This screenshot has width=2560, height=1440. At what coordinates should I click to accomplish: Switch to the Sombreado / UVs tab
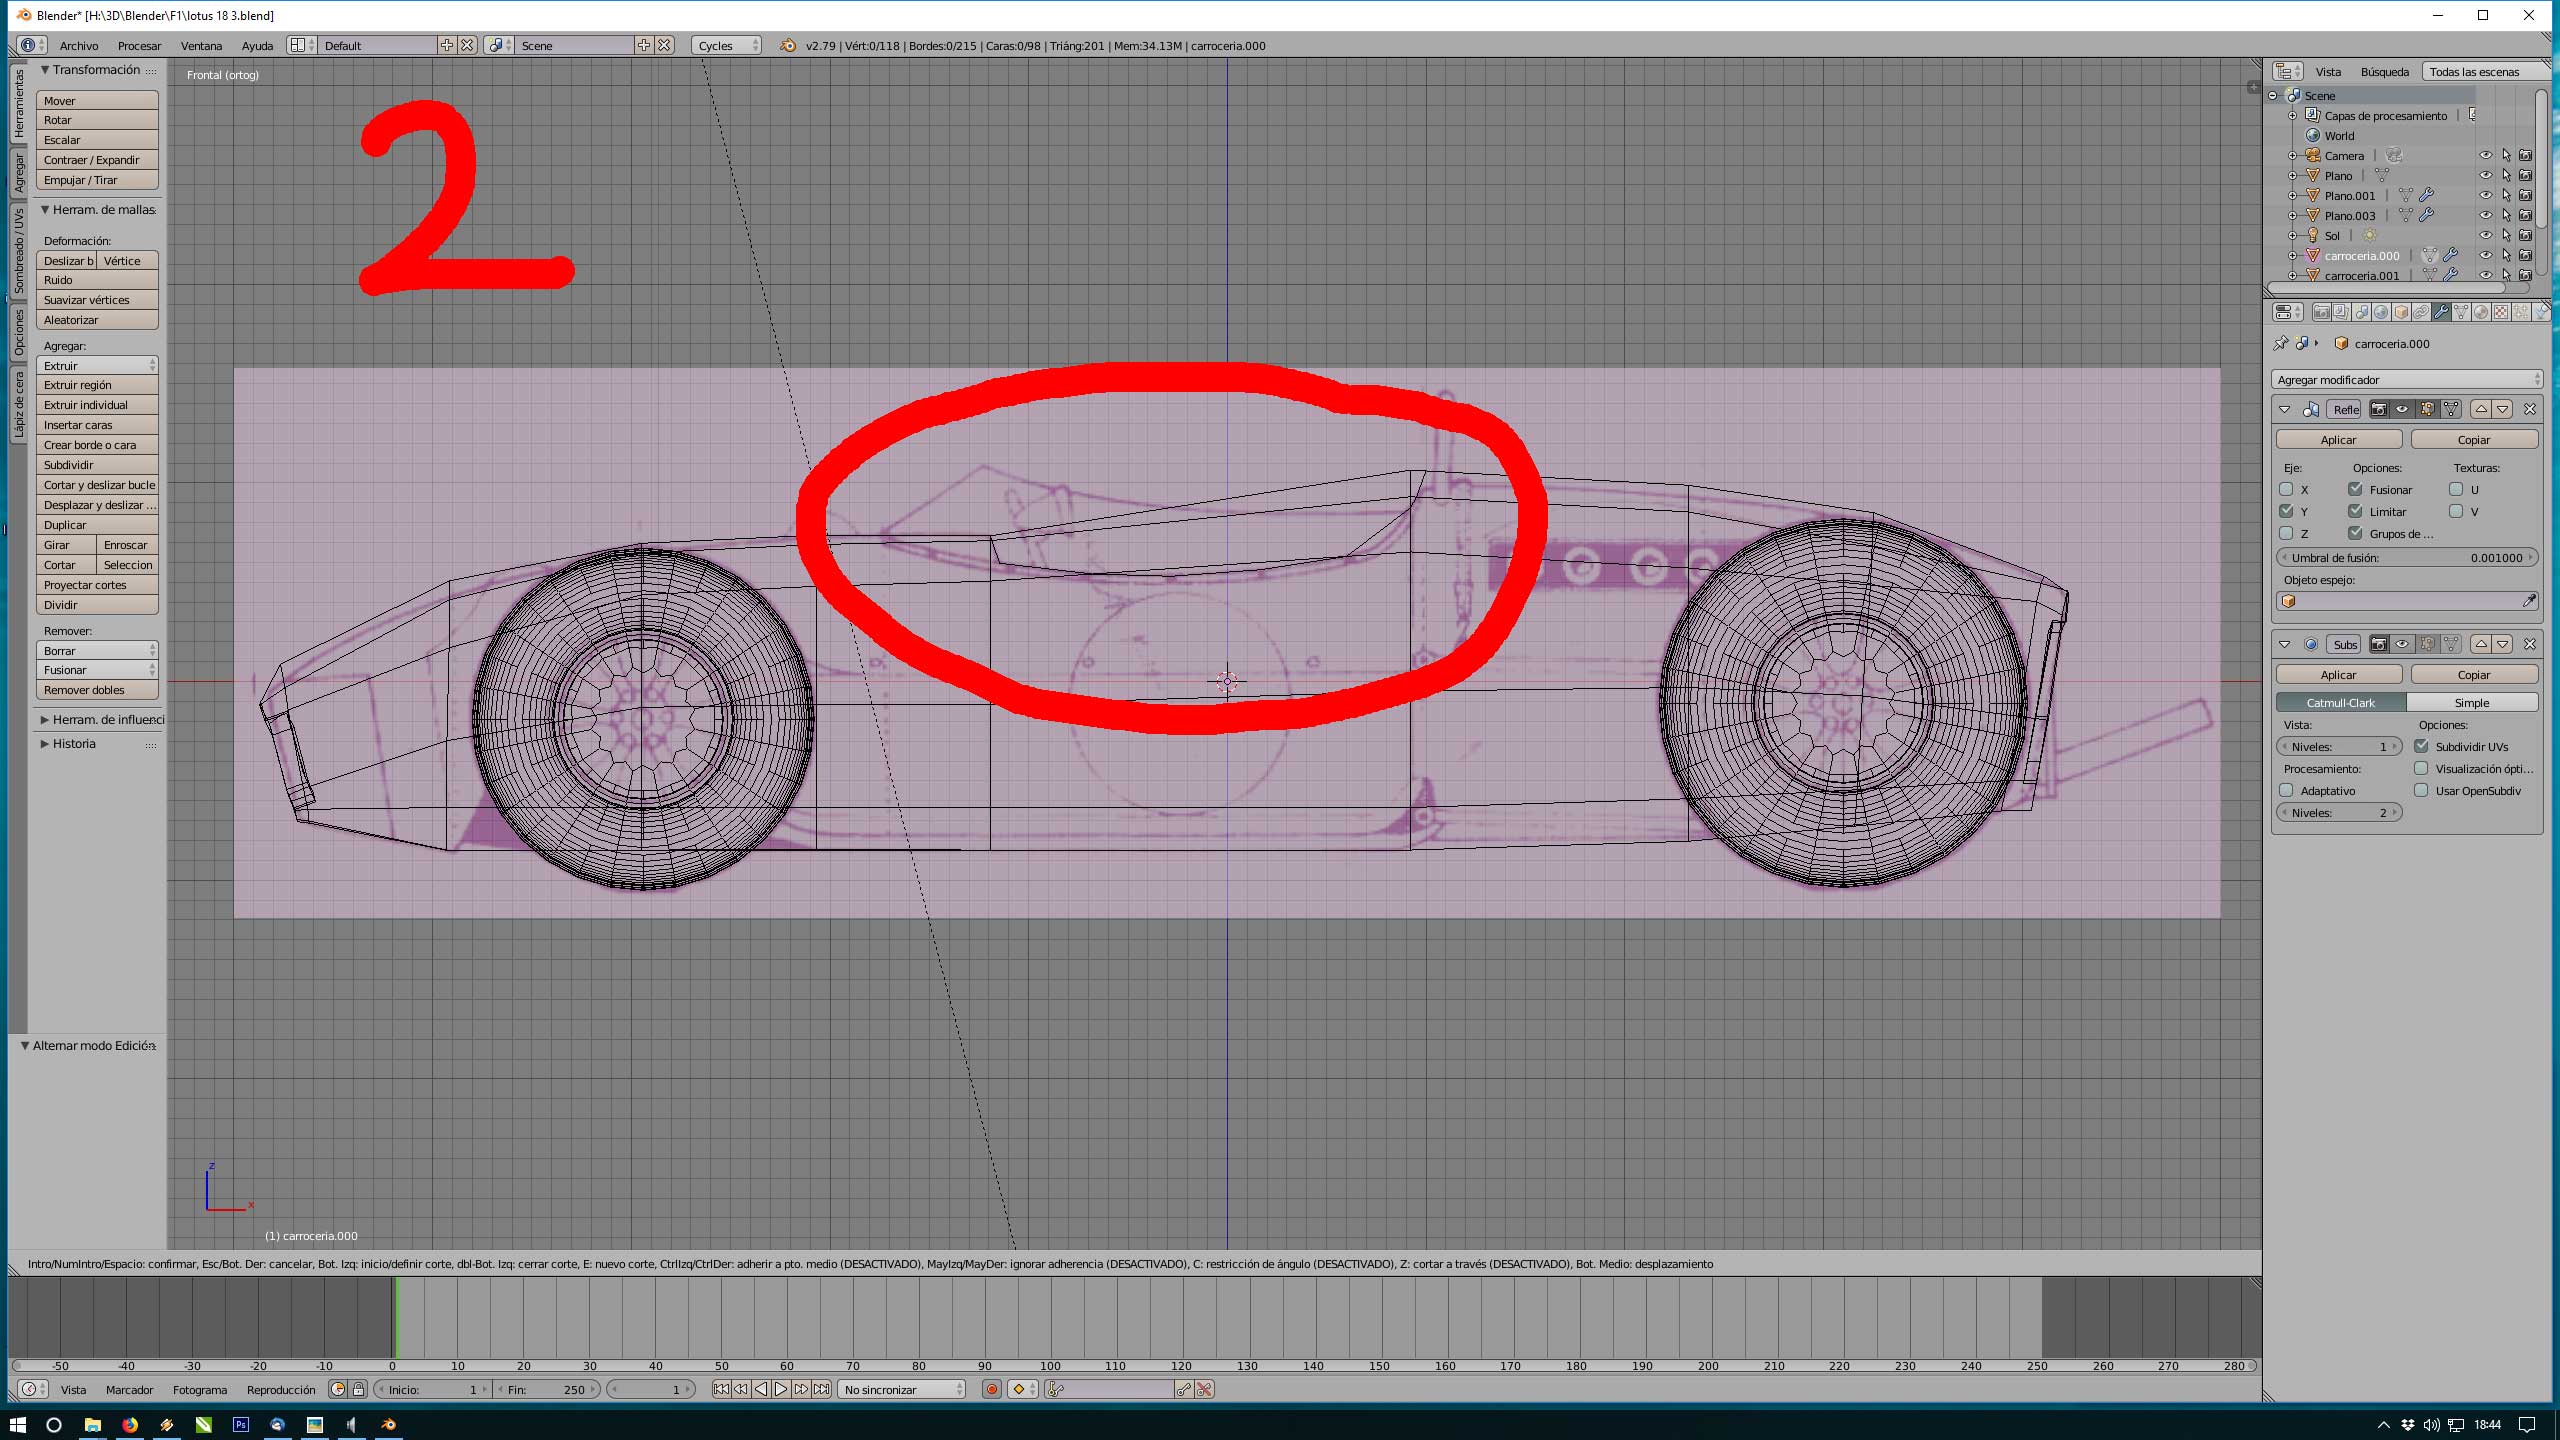(x=19, y=250)
